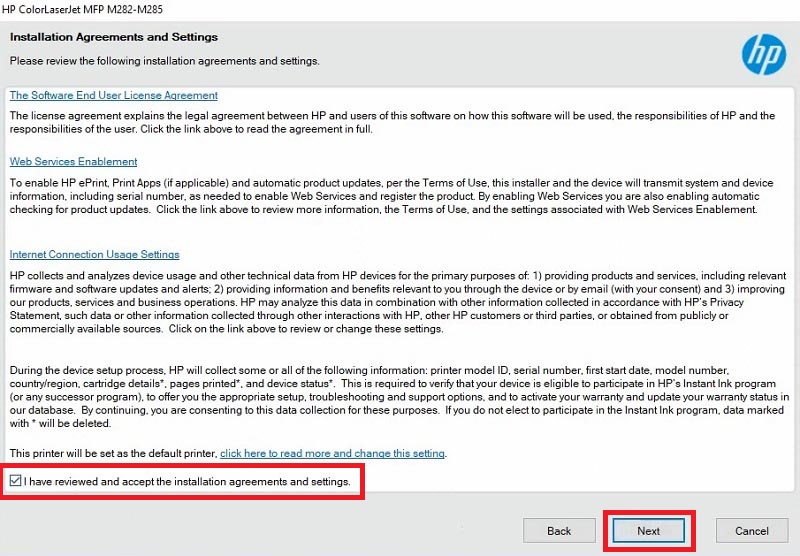Viewport: 800px width, 556px height.
Task: Click the HP ColorLaserJet MFP M282-M285 window title
Action: (85, 9)
